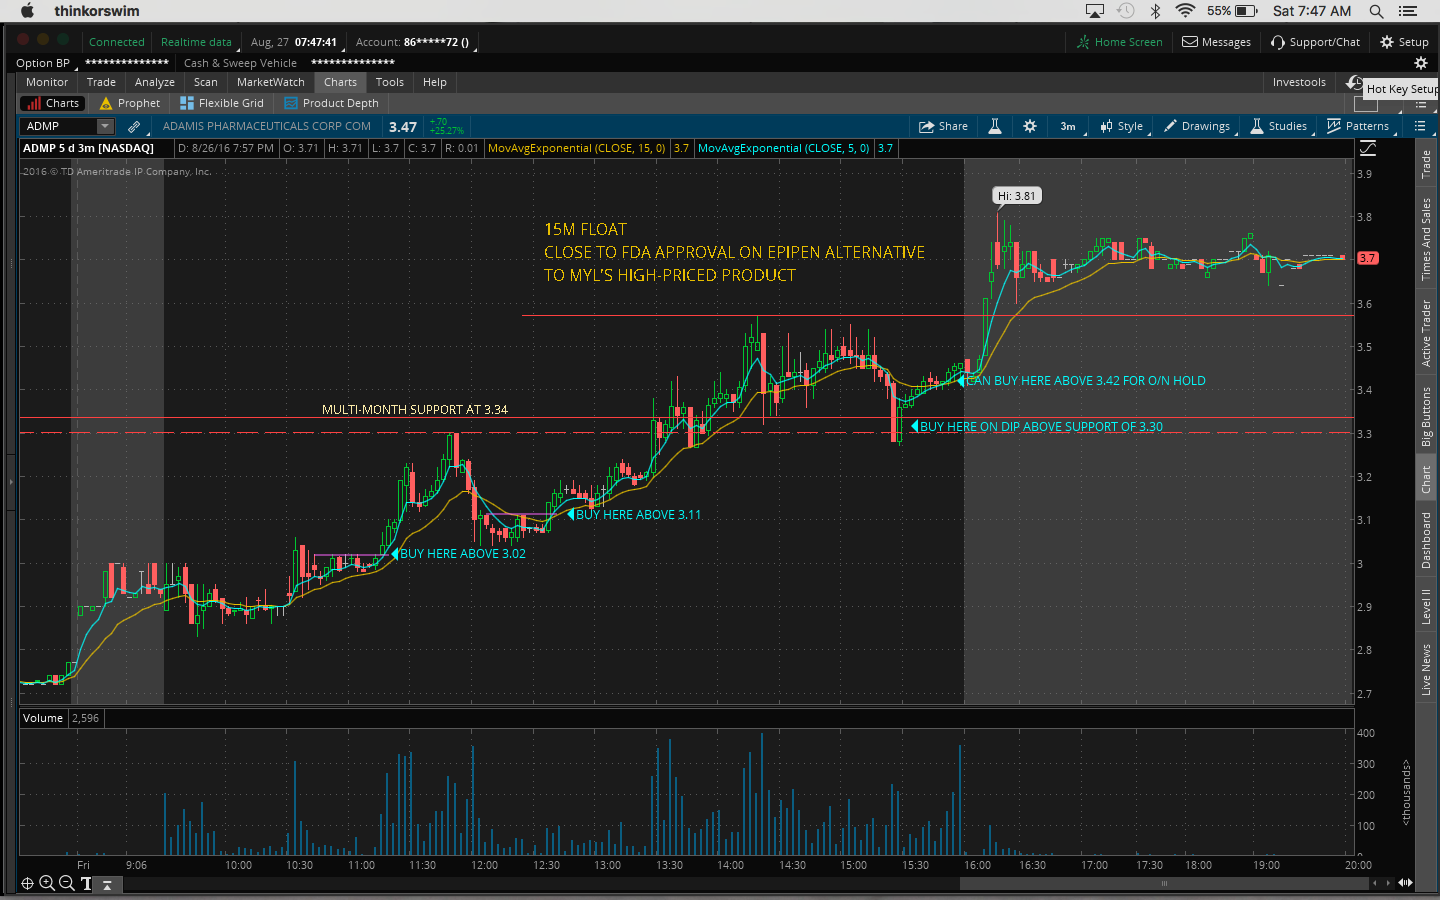Open the Studies menu
Viewport: 1440px width, 900px height.
[1279, 126]
